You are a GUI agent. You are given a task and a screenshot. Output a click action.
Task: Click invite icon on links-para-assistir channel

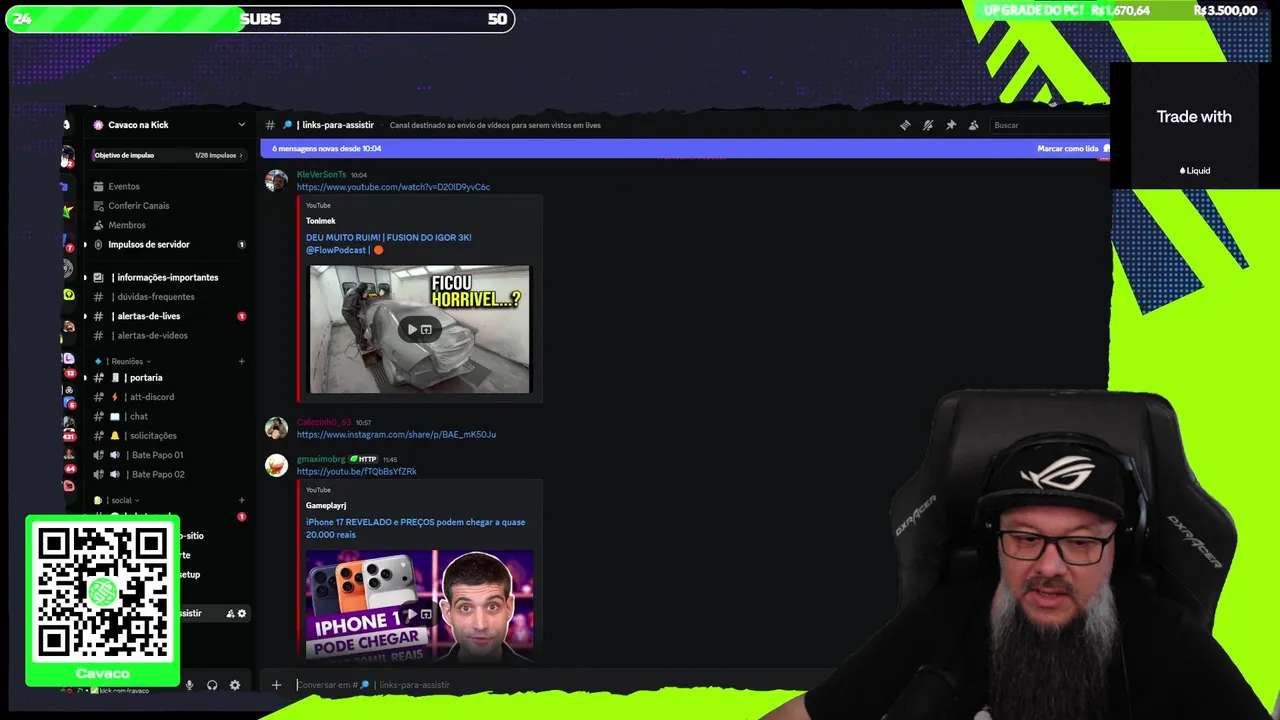pyautogui.click(x=230, y=613)
